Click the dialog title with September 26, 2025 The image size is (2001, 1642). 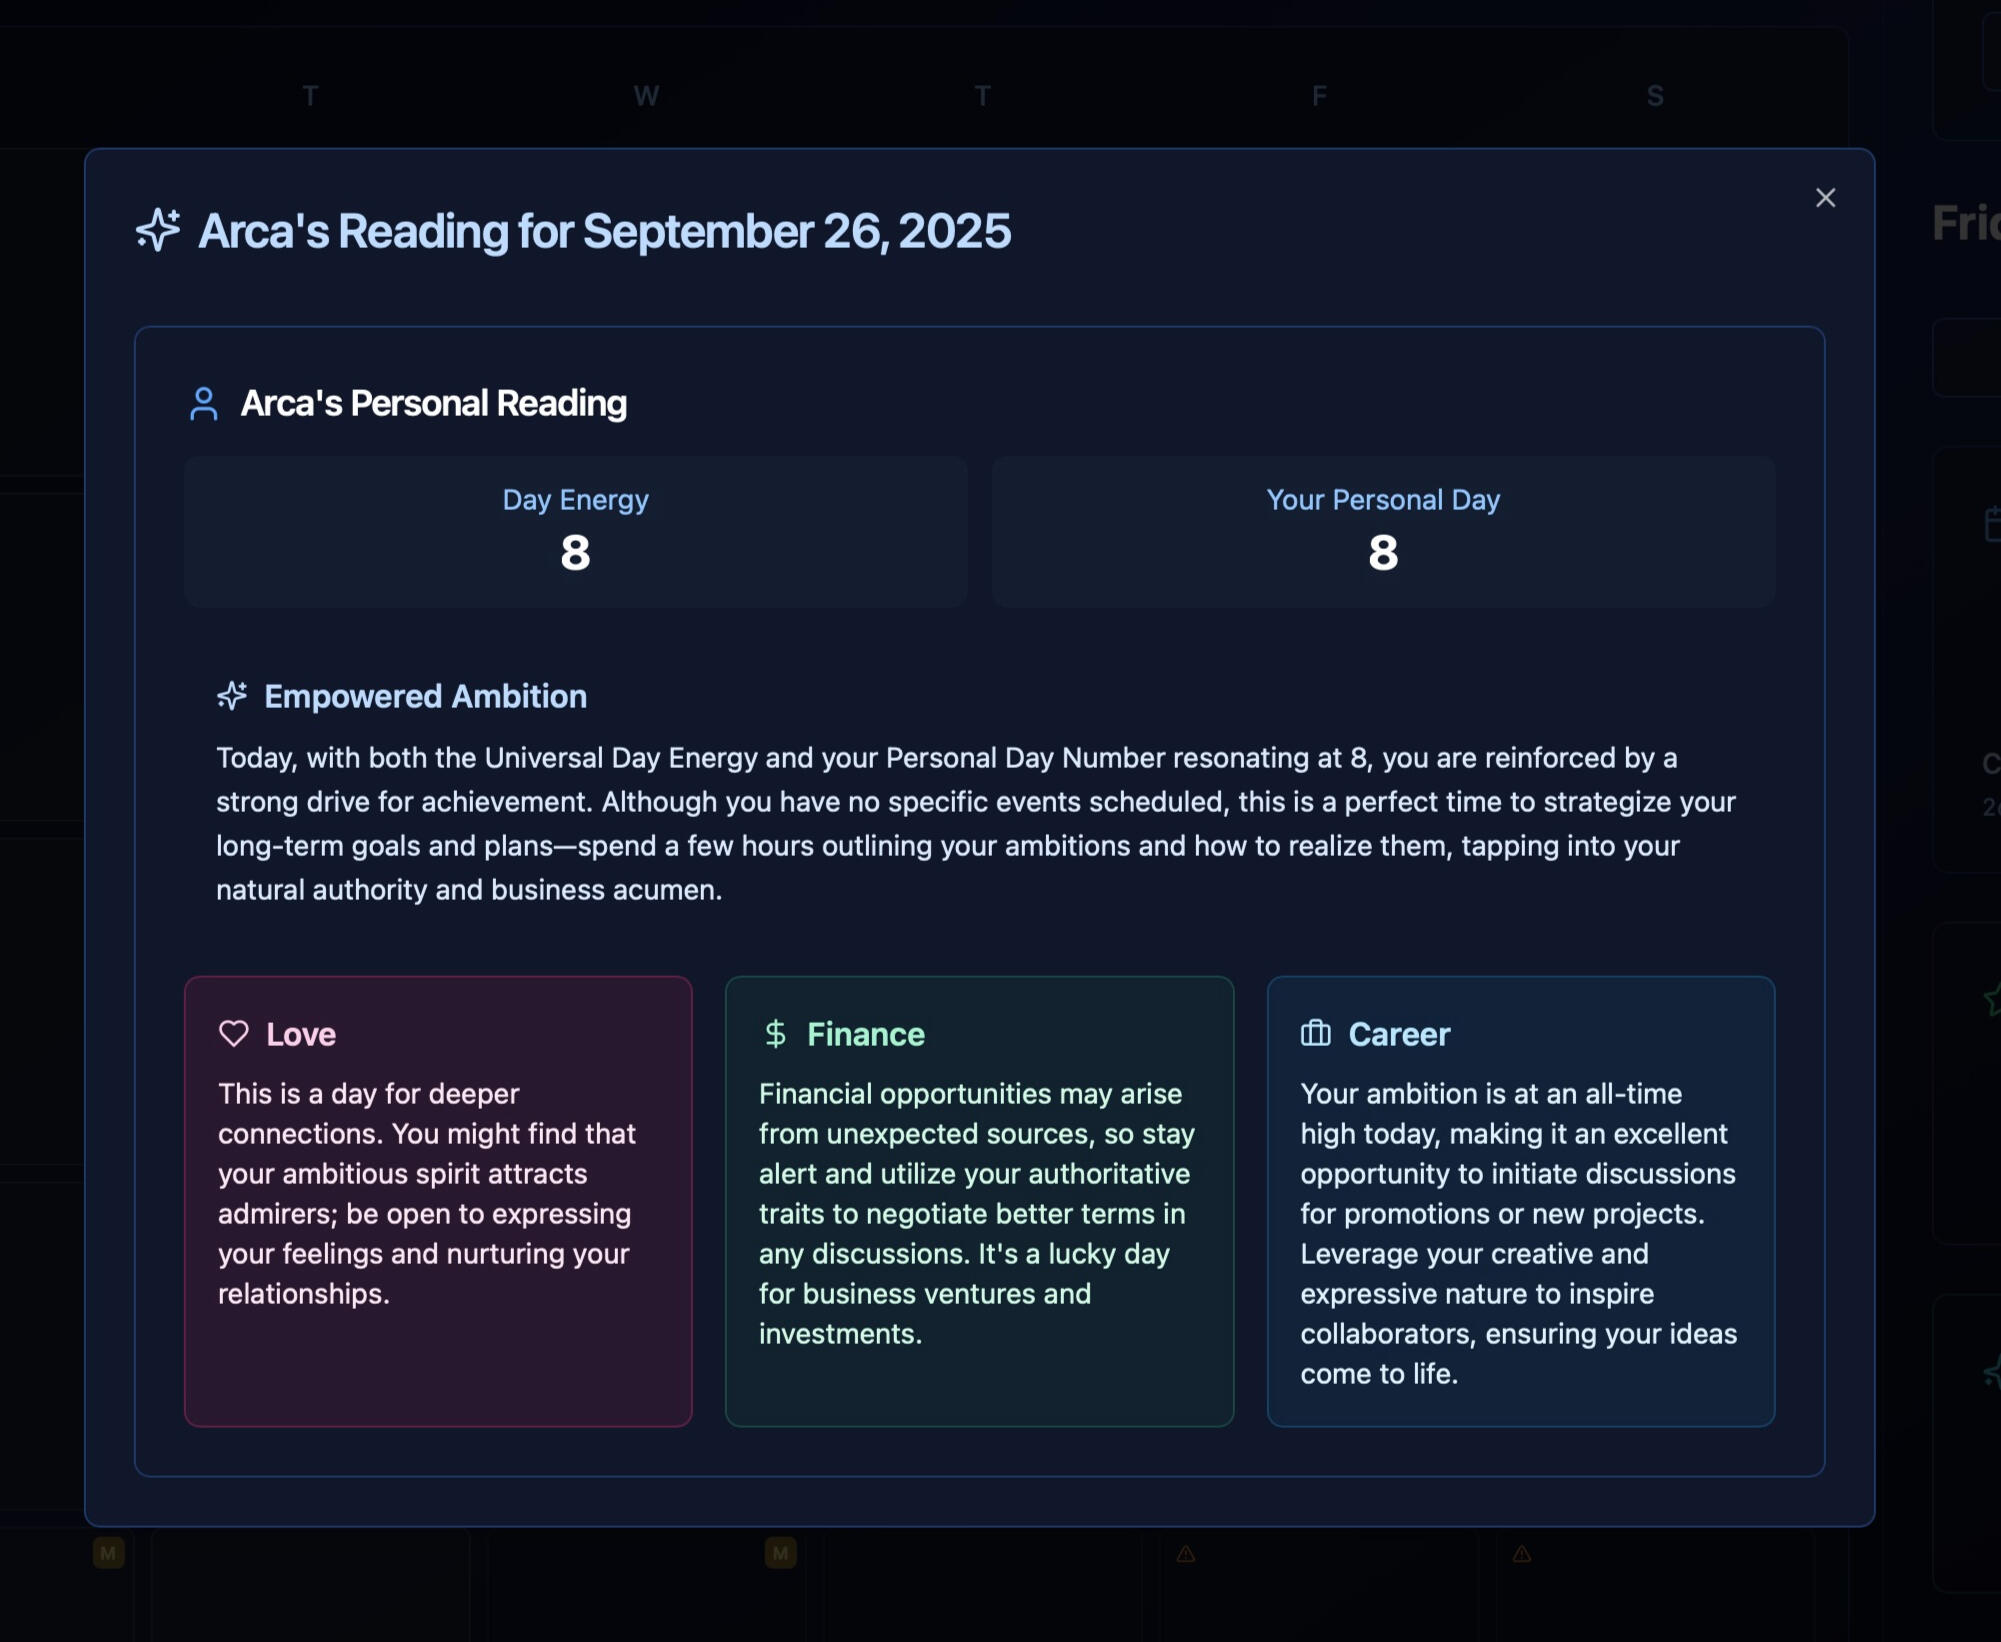pyautogui.click(x=604, y=231)
